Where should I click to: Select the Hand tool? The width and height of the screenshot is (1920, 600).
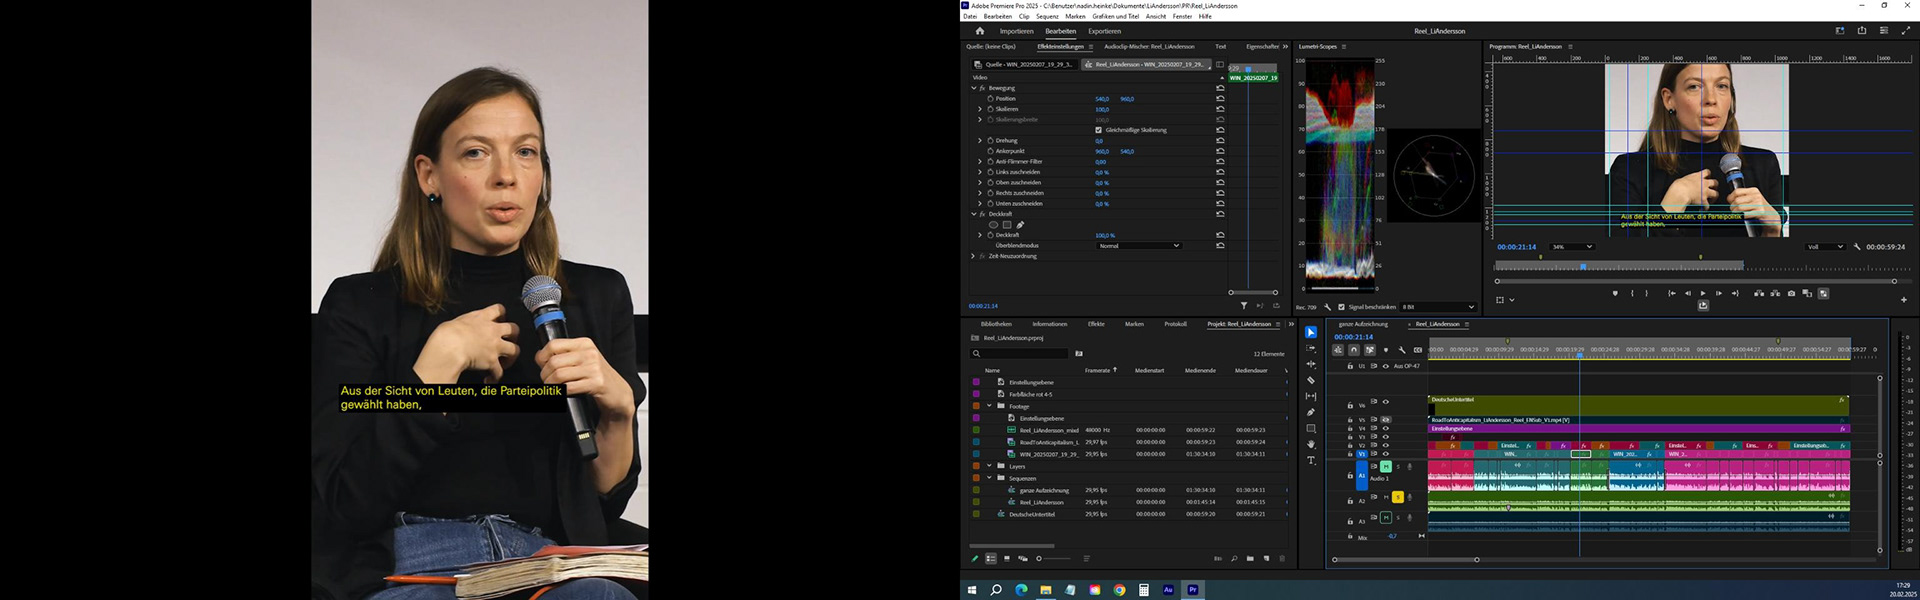click(x=1311, y=444)
